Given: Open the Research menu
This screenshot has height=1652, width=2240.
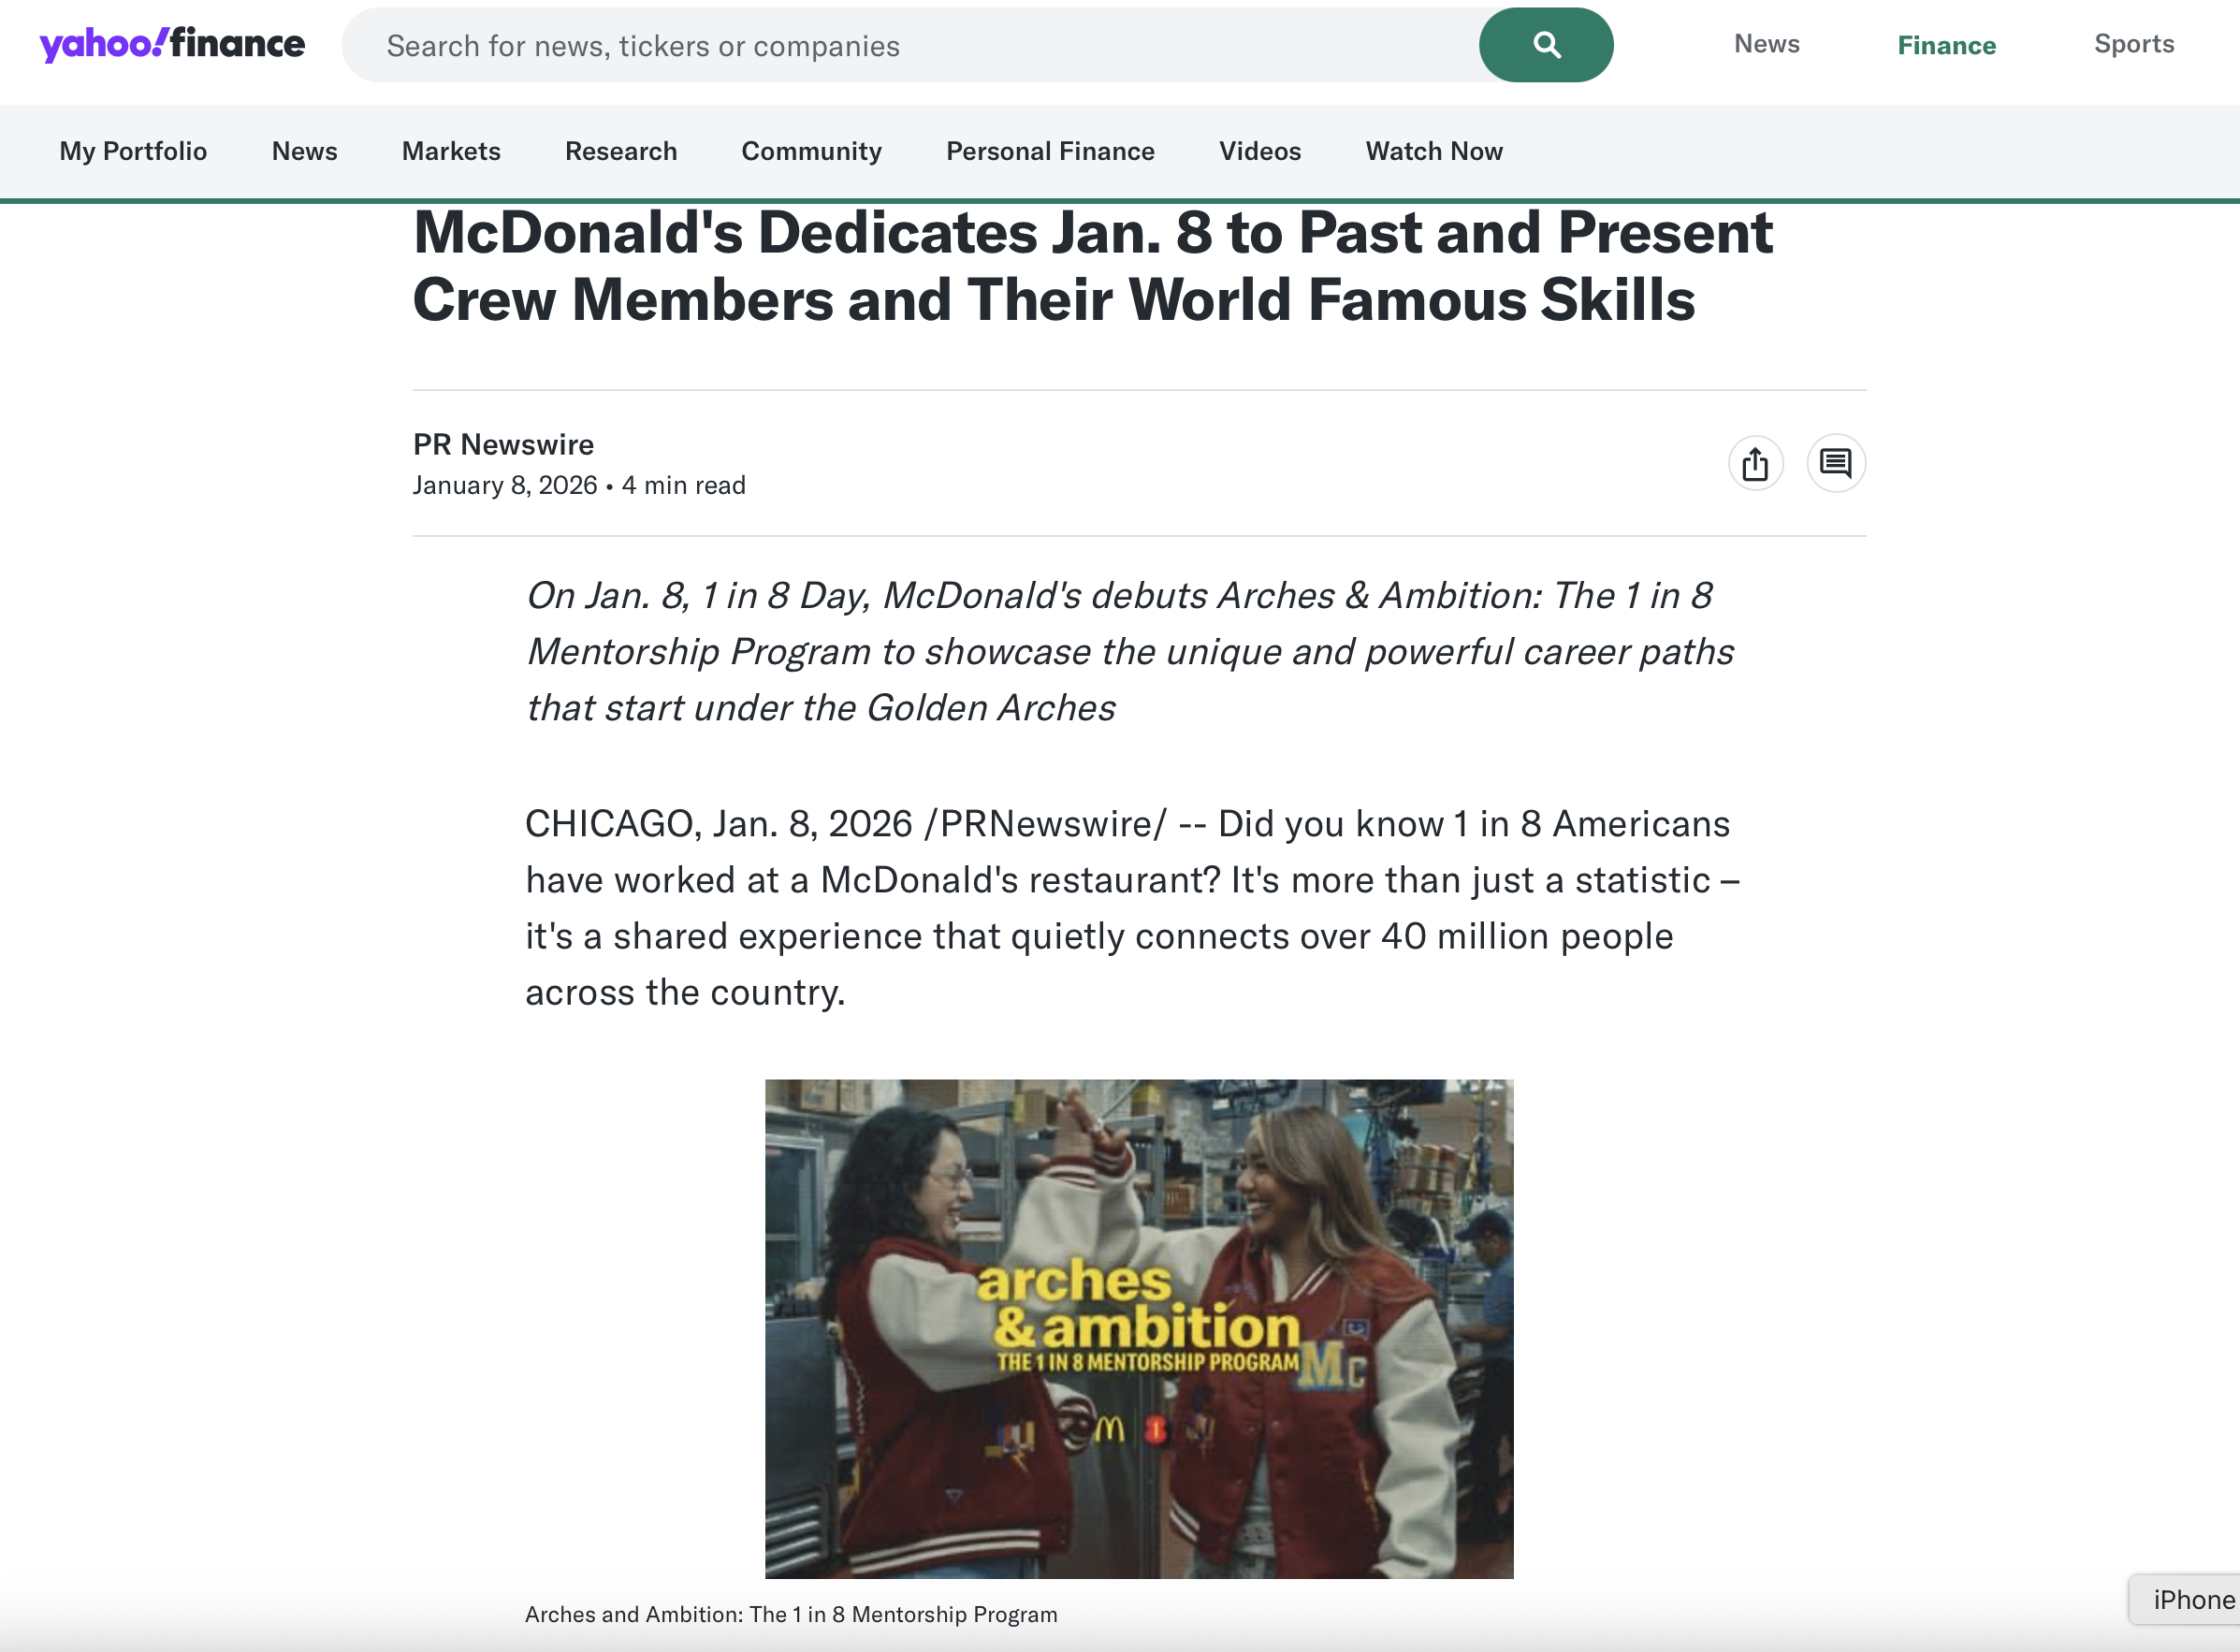Looking at the screenshot, I should 621,151.
